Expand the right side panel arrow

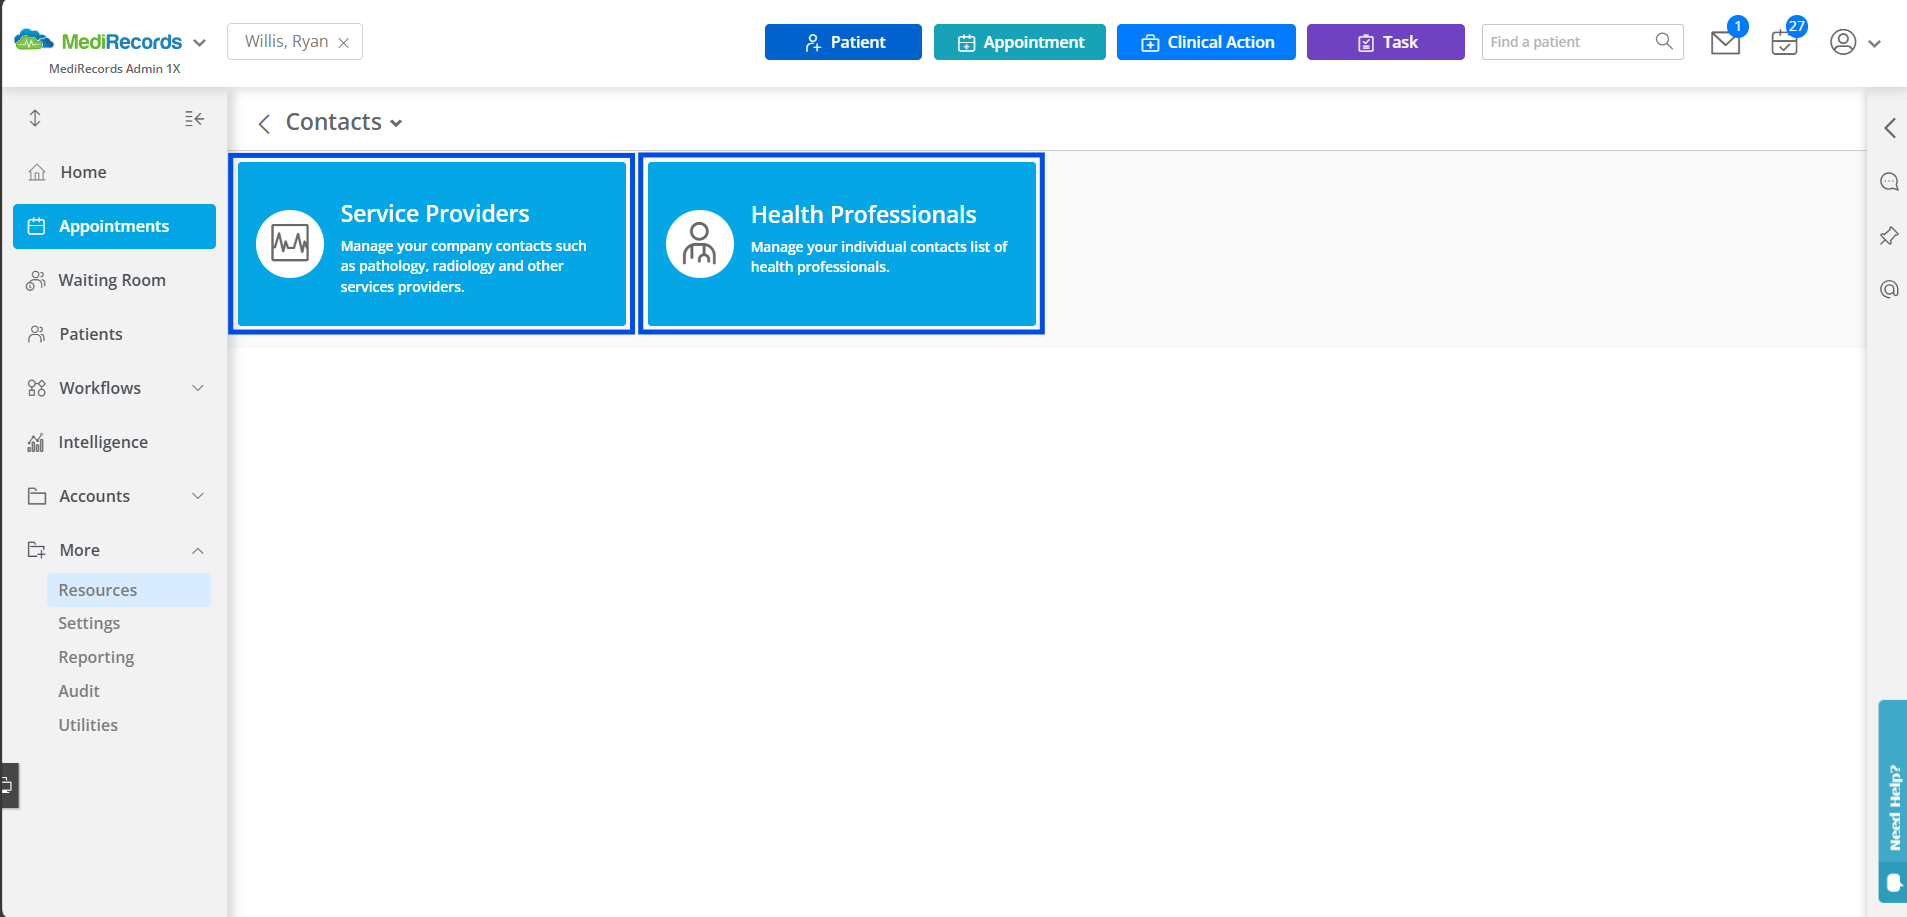pyautogui.click(x=1889, y=128)
